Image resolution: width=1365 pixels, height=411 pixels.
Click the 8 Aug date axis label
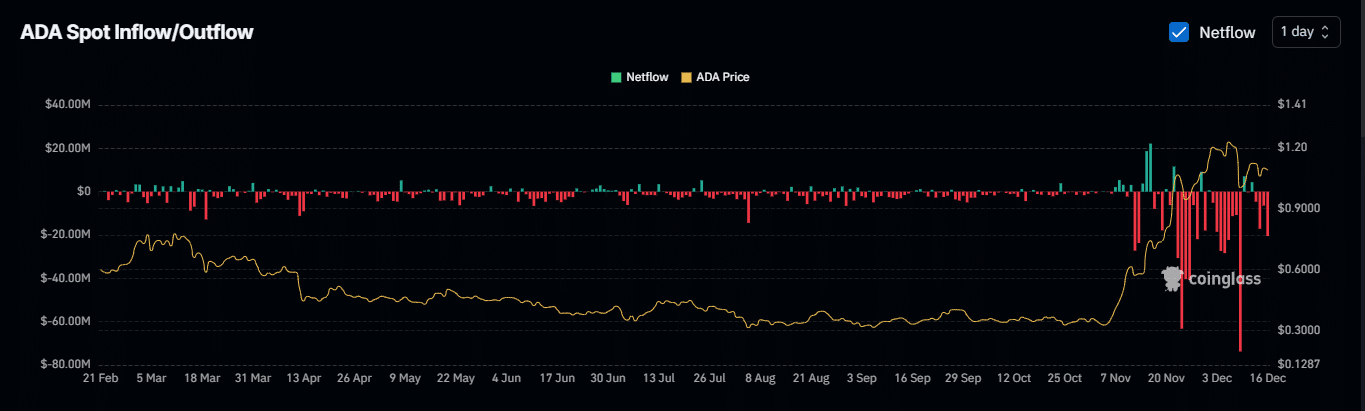759,379
